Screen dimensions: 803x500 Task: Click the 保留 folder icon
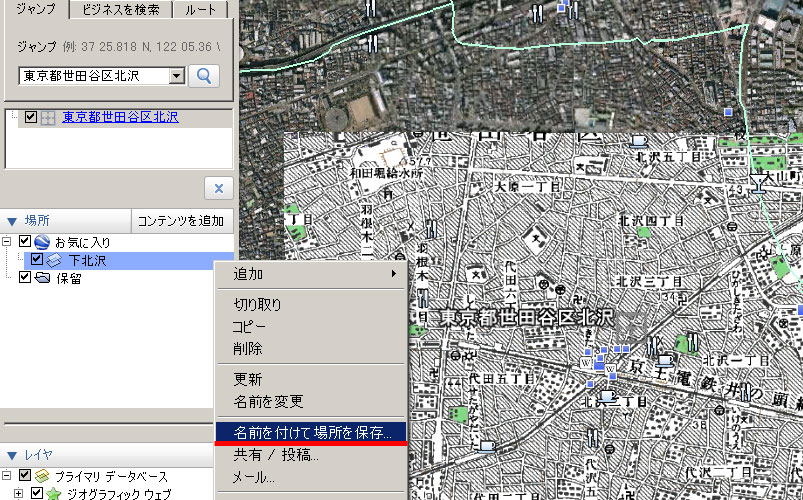tap(43, 278)
